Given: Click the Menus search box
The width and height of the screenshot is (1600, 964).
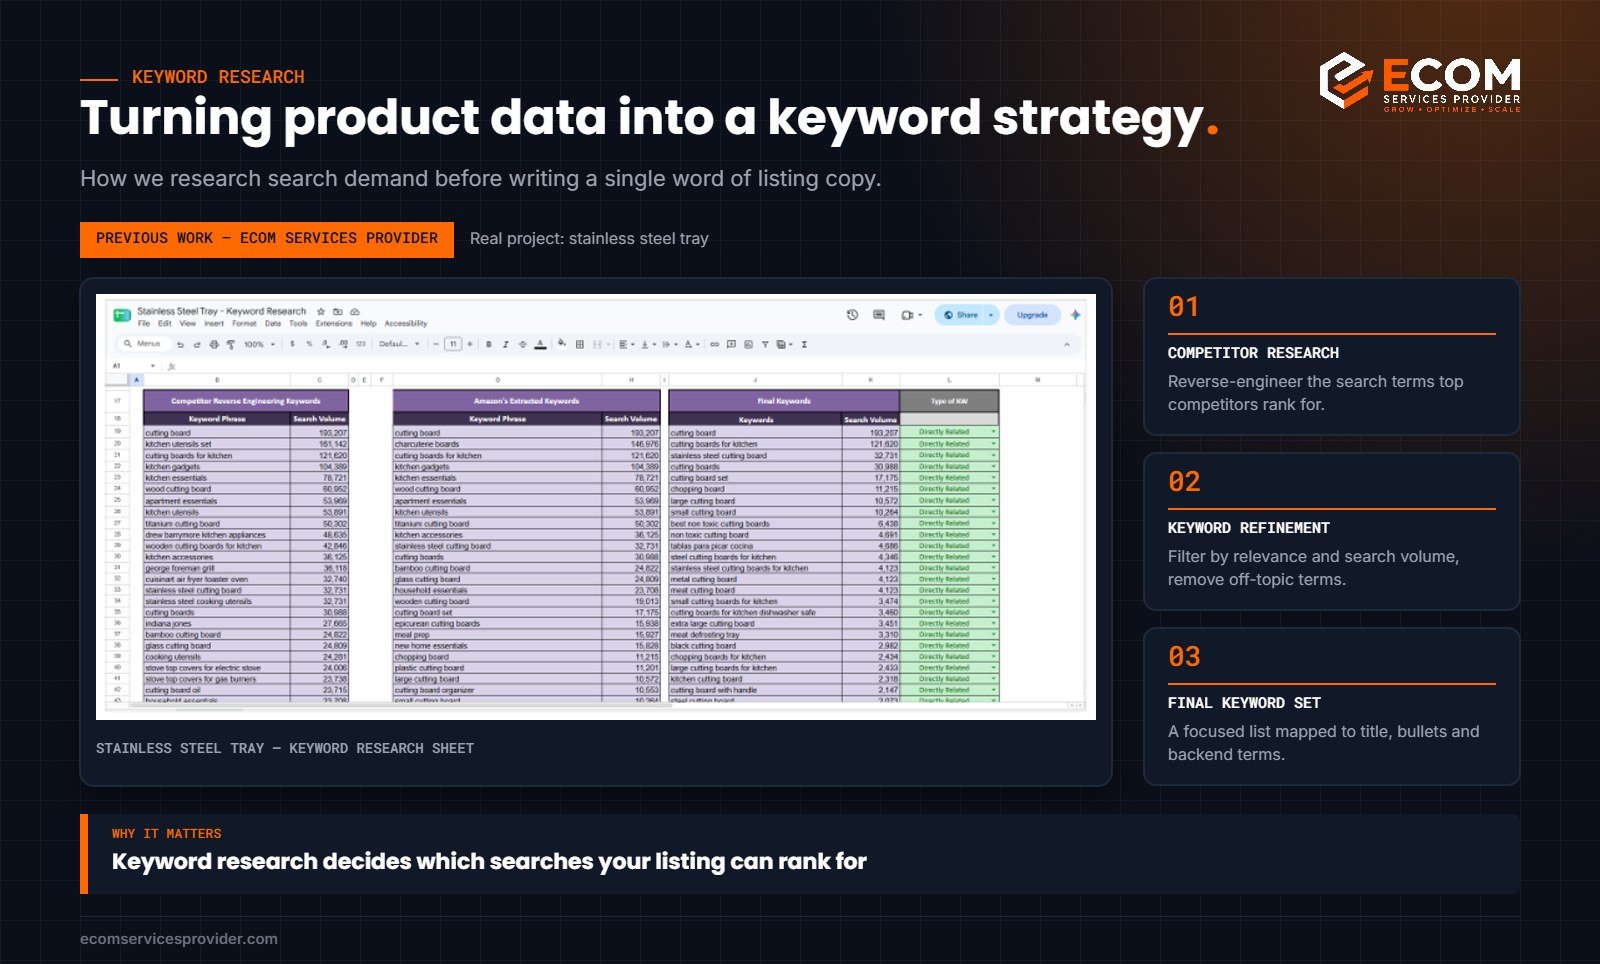Looking at the screenshot, I should click(x=143, y=344).
